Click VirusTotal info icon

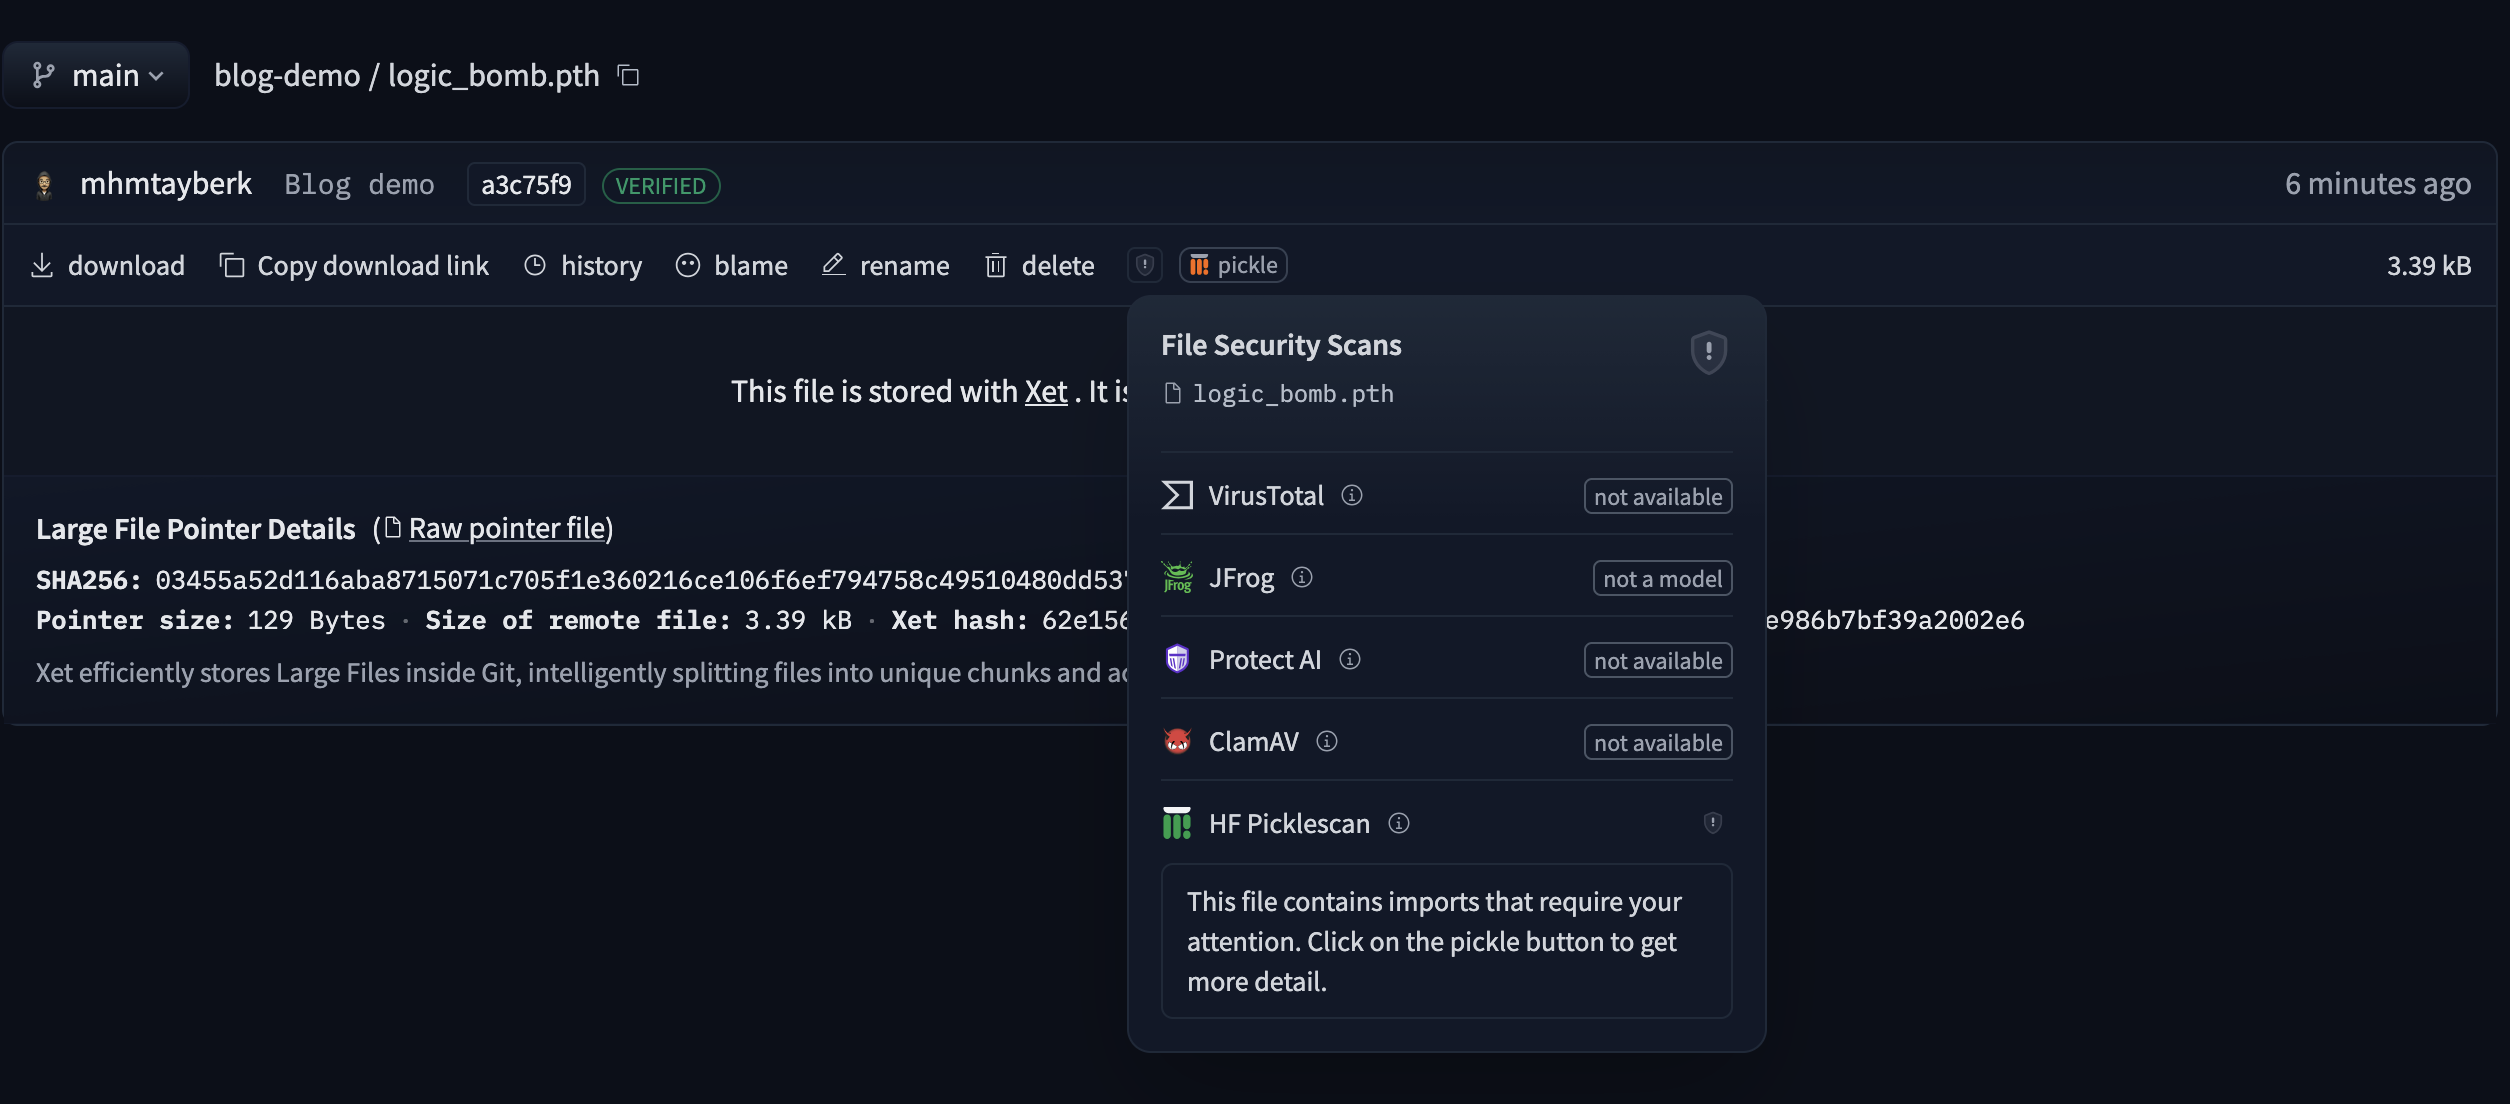point(1352,495)
